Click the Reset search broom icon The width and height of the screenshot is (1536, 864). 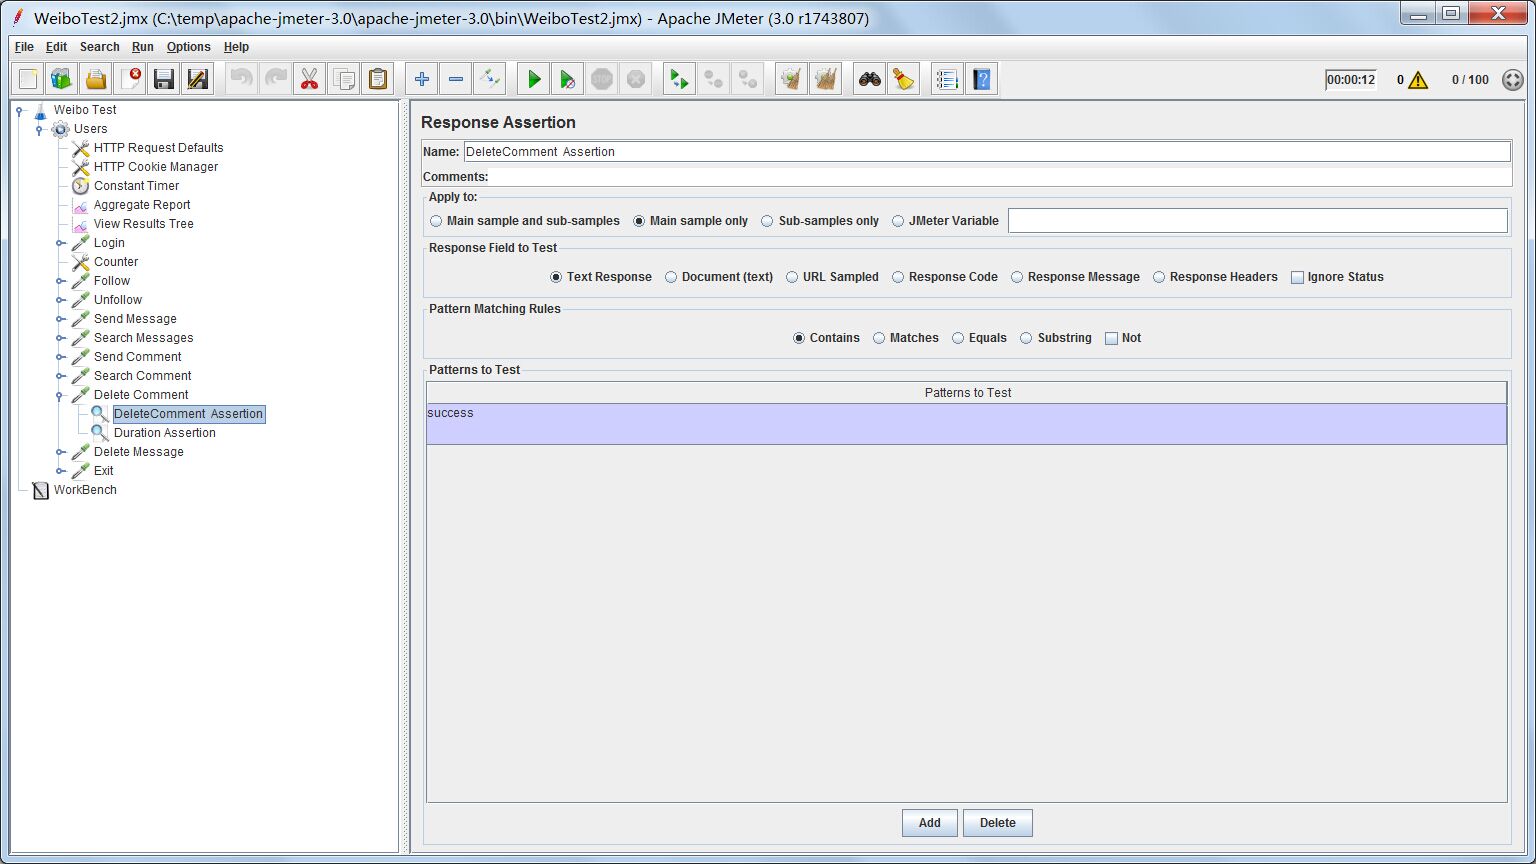904,79
